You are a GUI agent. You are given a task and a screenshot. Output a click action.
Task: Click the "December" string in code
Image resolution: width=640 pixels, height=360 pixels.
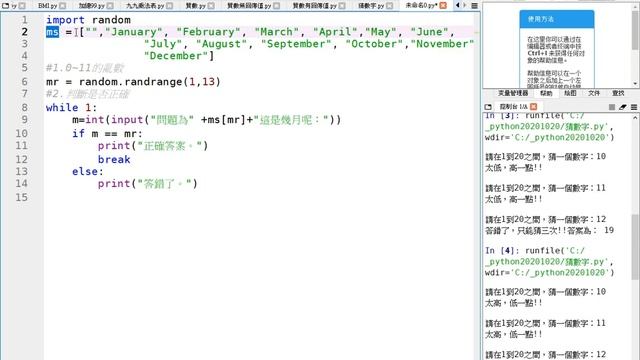click(x=176, y=56)
